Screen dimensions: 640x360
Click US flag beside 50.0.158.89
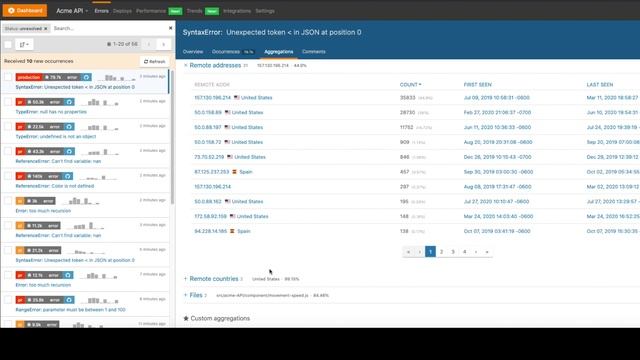tap(228, 112)
